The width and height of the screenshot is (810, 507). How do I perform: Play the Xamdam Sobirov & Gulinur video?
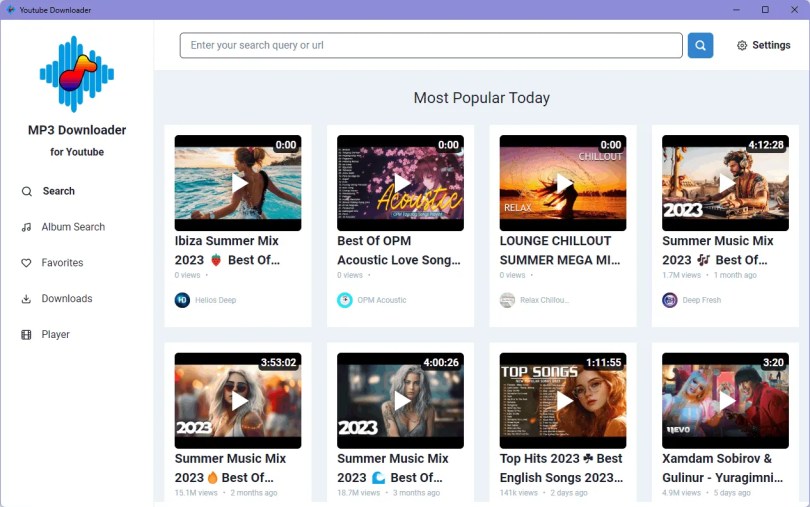tap(725, 401)
